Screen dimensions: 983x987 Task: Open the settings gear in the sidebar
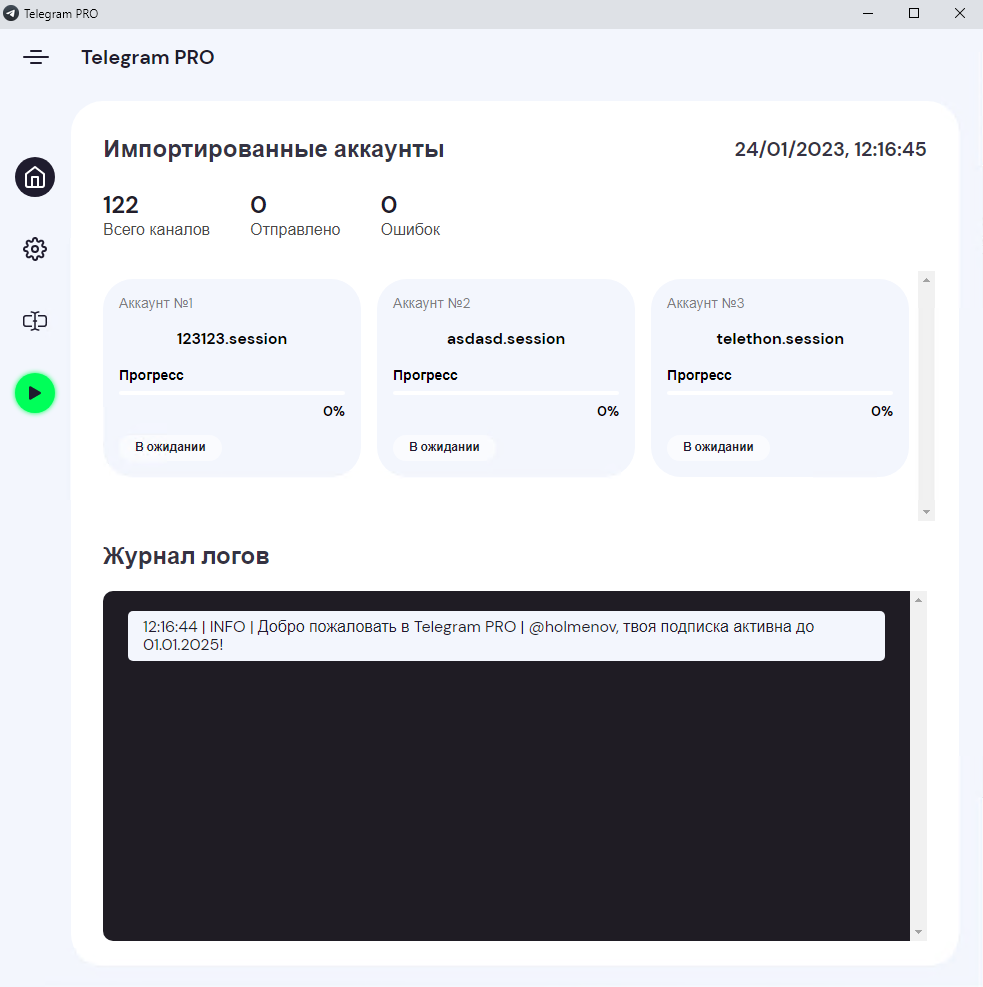click(x=34, y=249)
